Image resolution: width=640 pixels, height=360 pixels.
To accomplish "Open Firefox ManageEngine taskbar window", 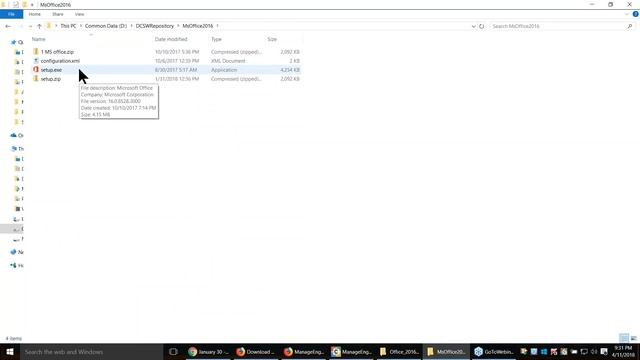I will click(x=304, y=352).
